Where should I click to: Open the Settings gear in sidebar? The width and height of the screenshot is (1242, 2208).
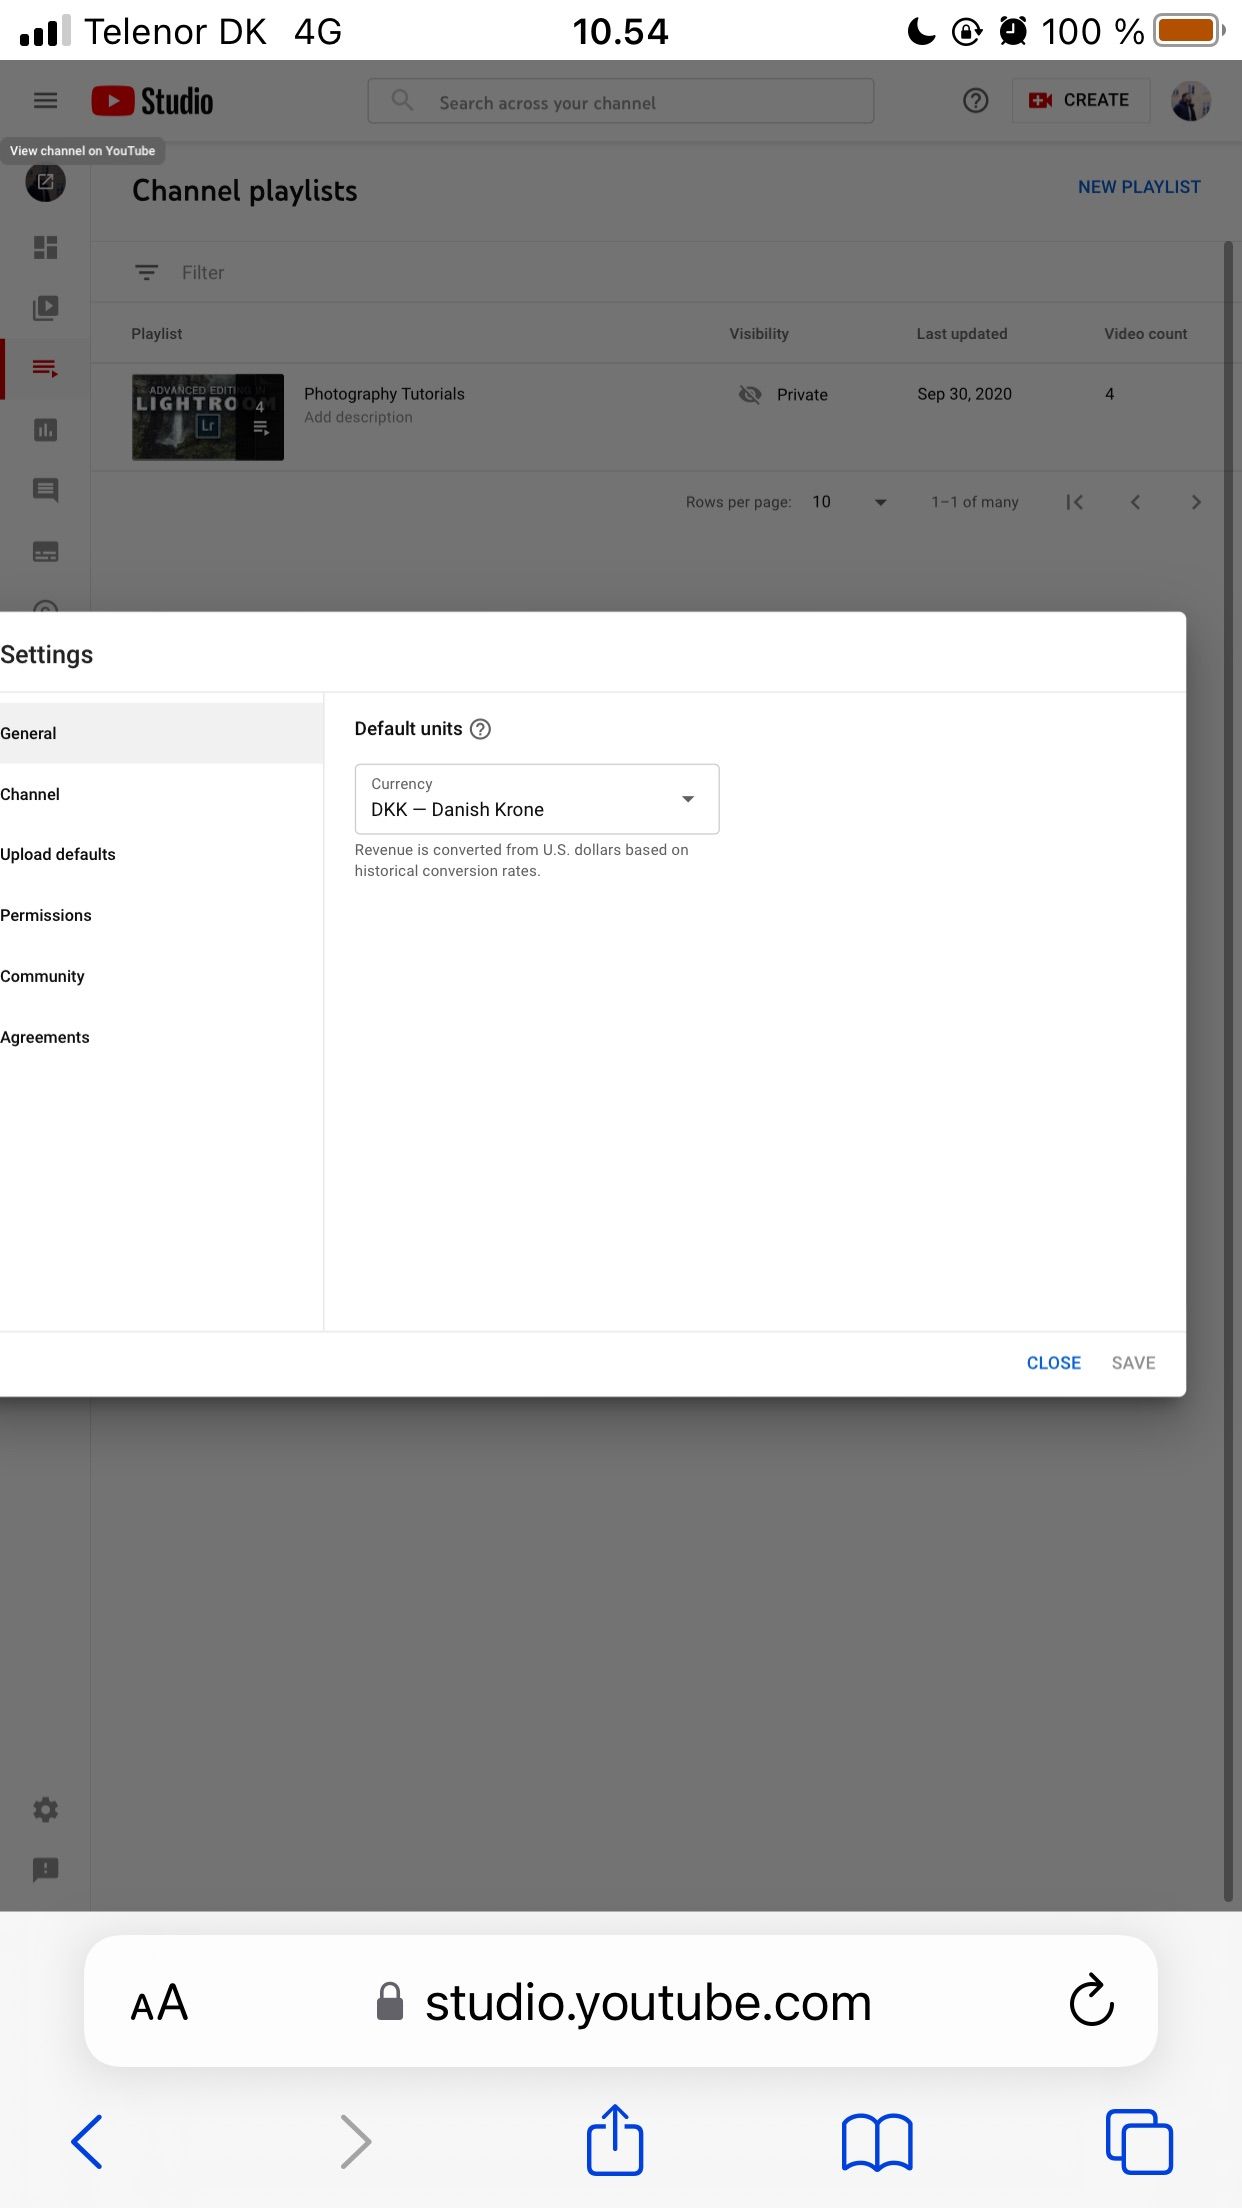tap(45, 1809)
